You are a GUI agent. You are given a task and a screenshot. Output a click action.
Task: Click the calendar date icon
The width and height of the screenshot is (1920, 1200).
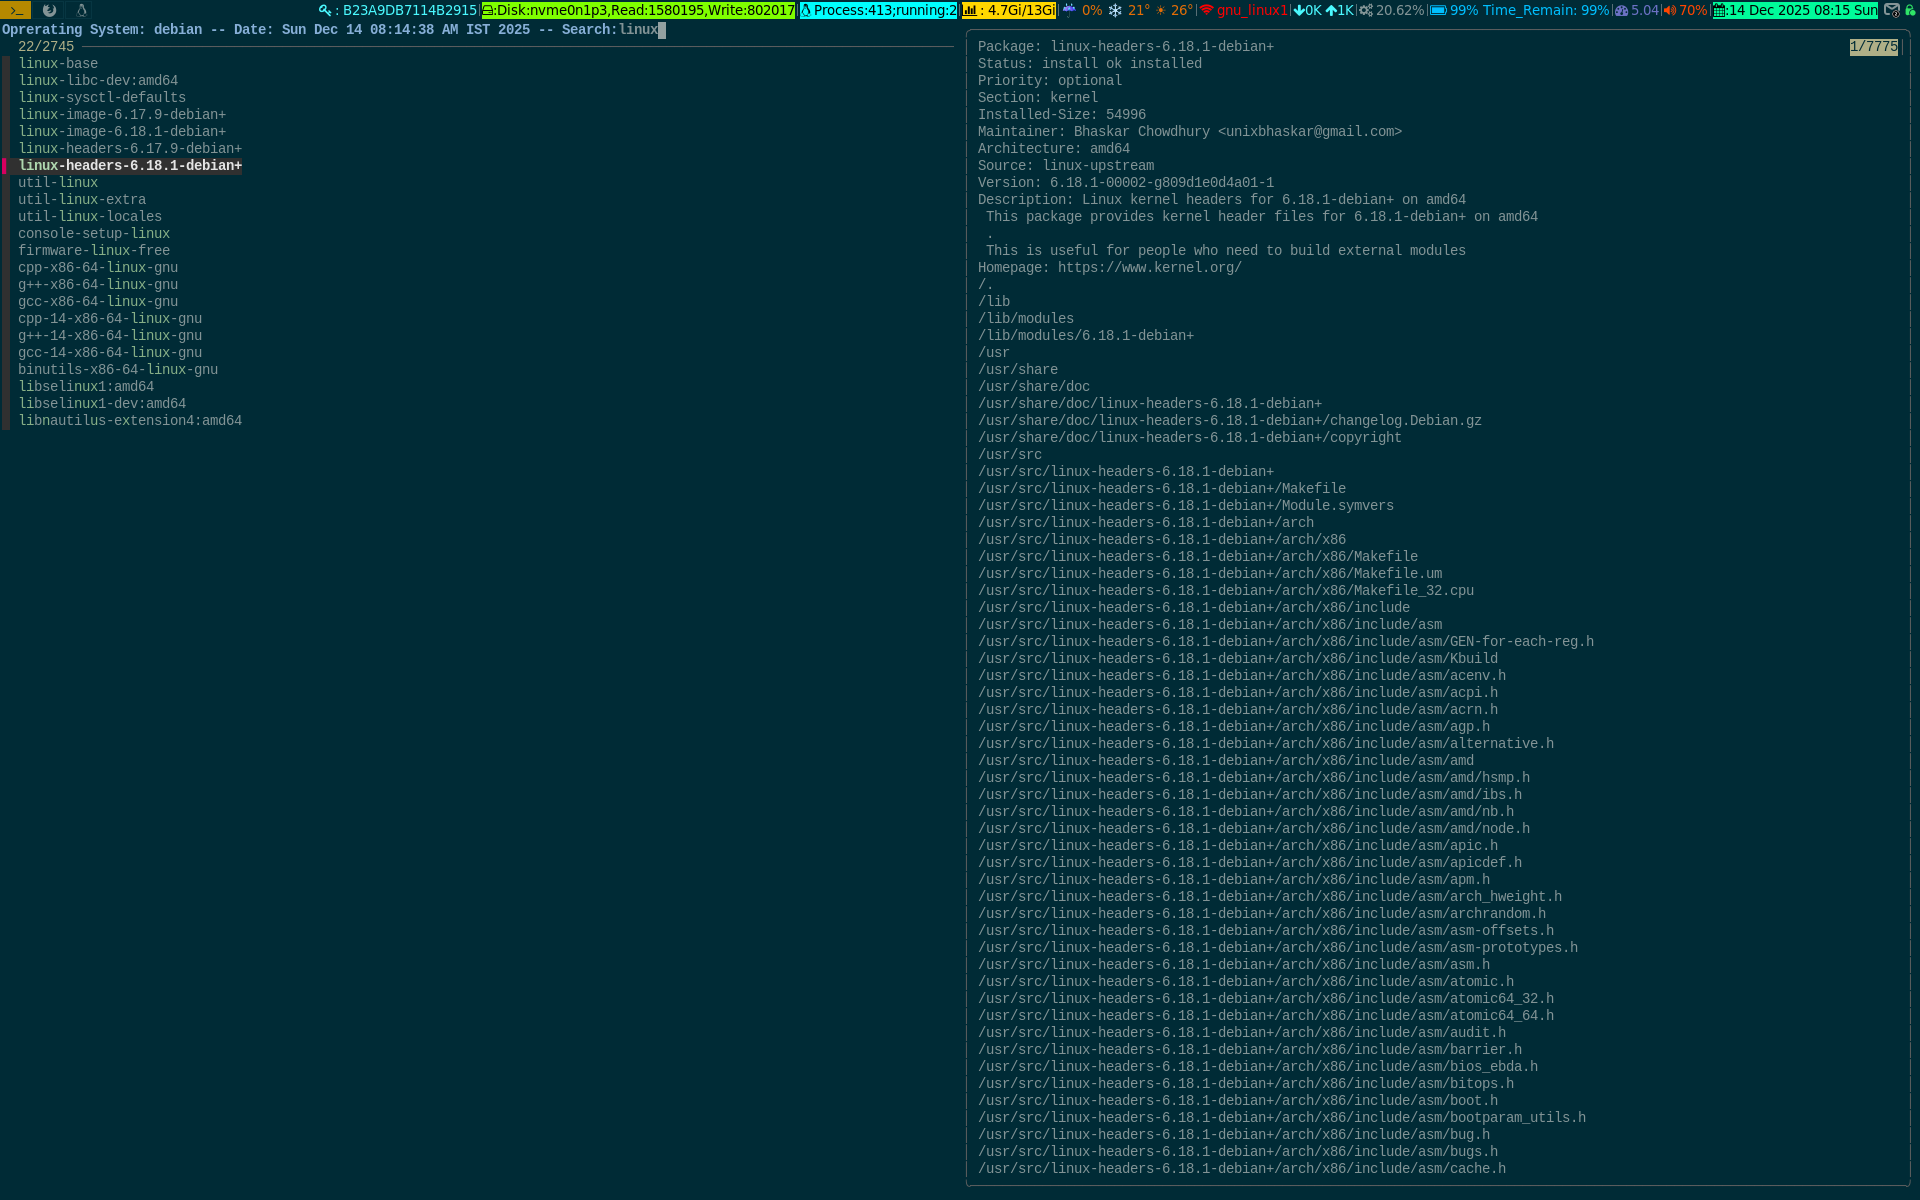[x=1720, y=10]
